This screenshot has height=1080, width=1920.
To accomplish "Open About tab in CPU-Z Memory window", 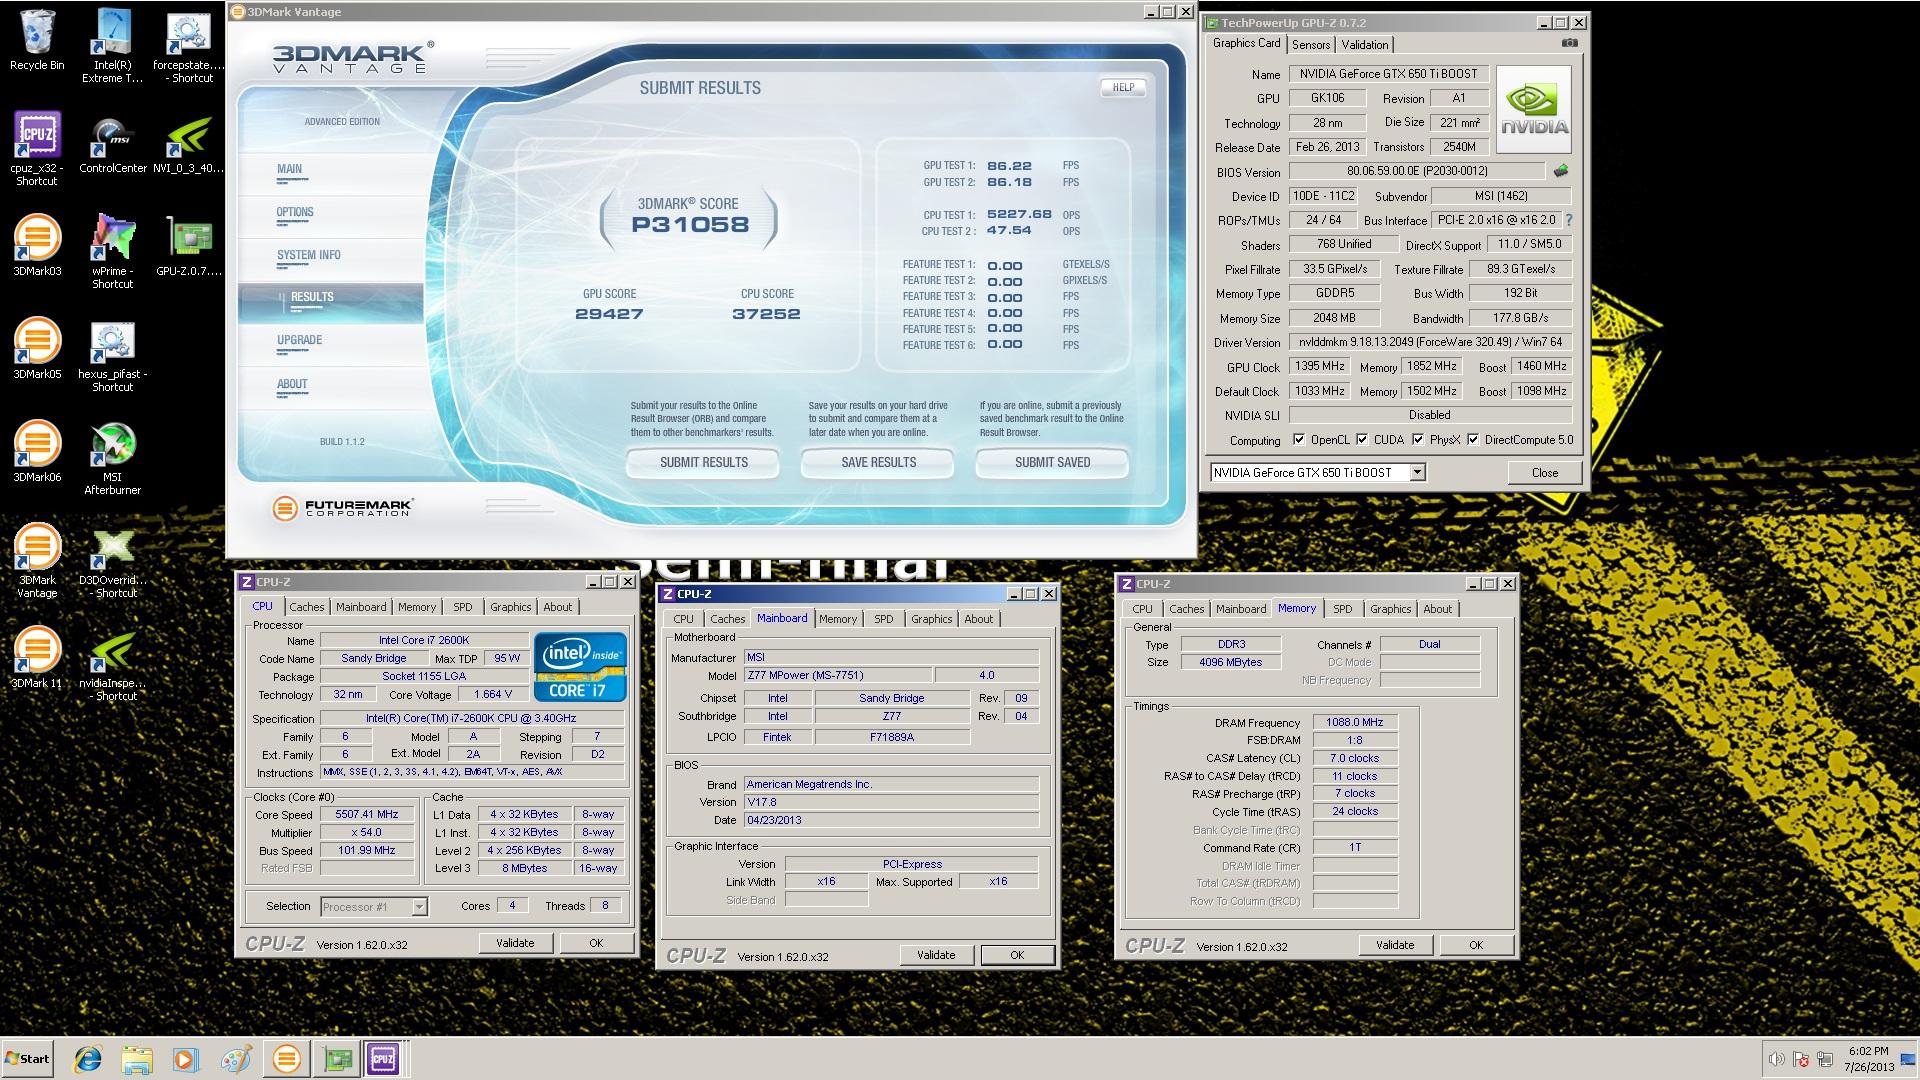I will pos(1437,609).
